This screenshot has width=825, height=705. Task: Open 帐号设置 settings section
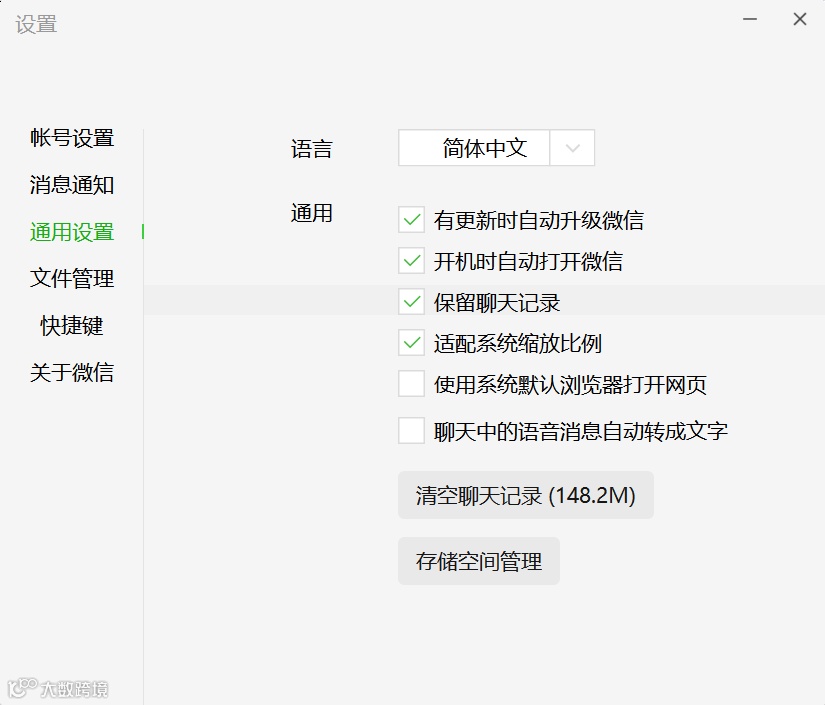(72, 138)
